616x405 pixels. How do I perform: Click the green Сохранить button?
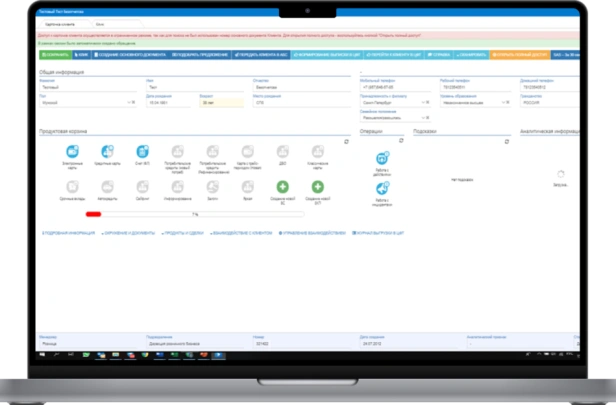[55, 55]
